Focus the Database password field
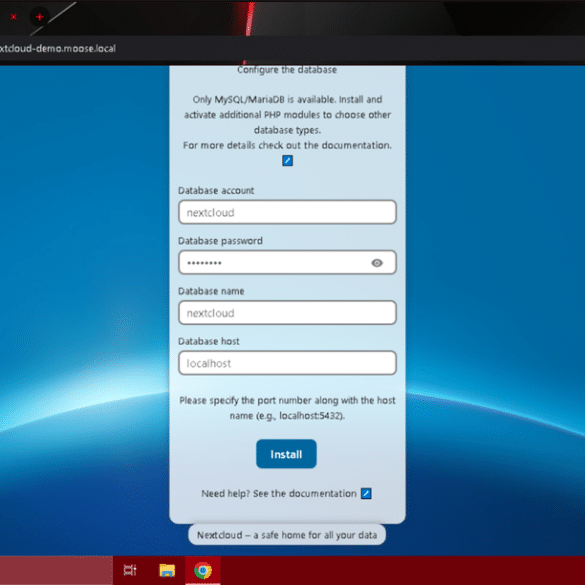This screenshot has height=585, width=585. (x=287, y=262)
